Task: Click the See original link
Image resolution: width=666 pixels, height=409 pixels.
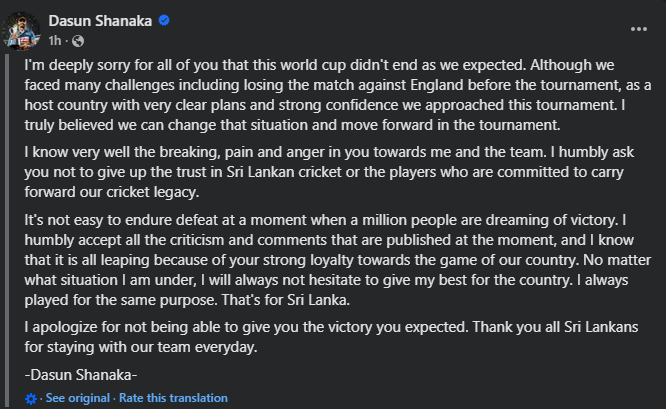Action: (x=78, y=398)
